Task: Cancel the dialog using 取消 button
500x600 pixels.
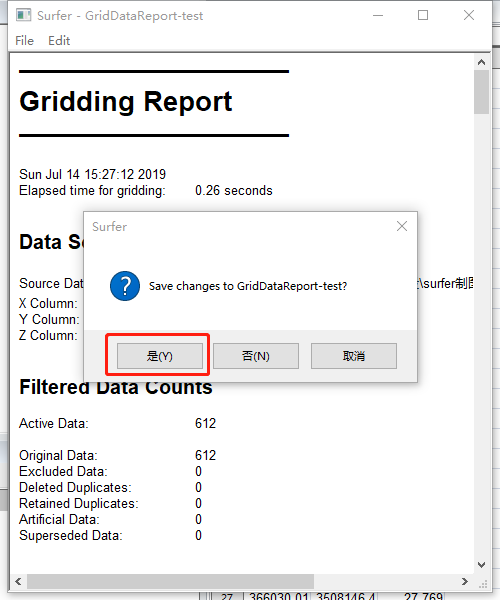Action: (354, 356)
